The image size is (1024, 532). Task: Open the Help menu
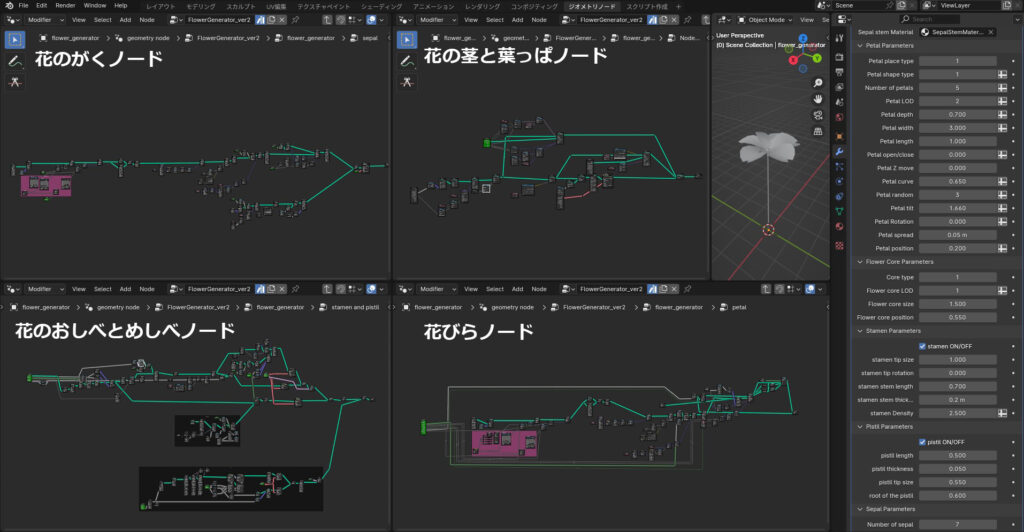point(121,5)
